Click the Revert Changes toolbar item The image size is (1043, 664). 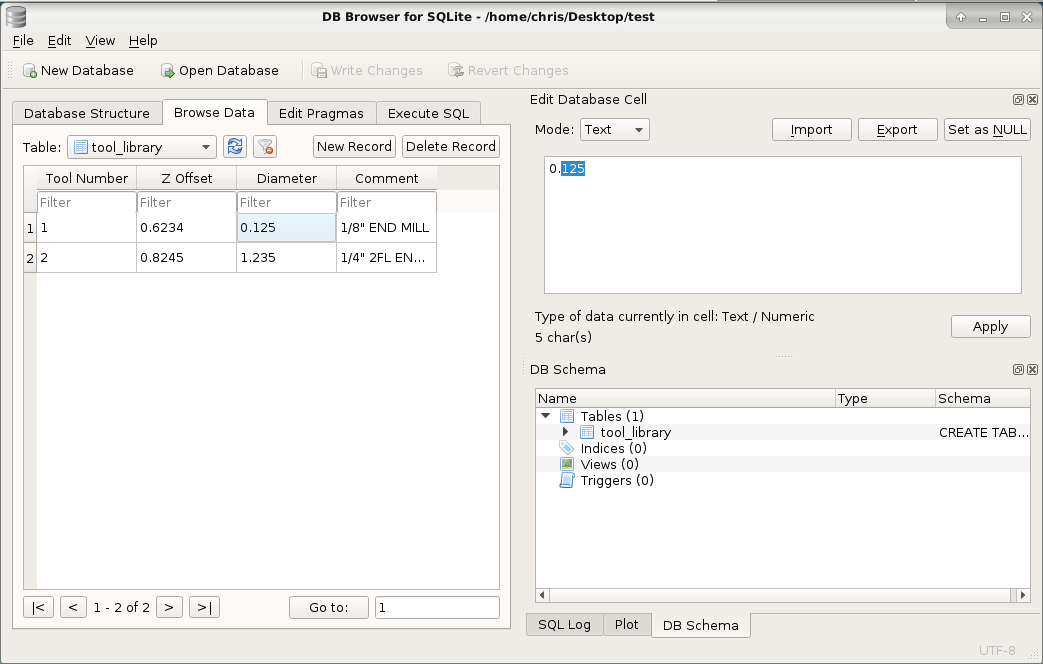point(509,71)
